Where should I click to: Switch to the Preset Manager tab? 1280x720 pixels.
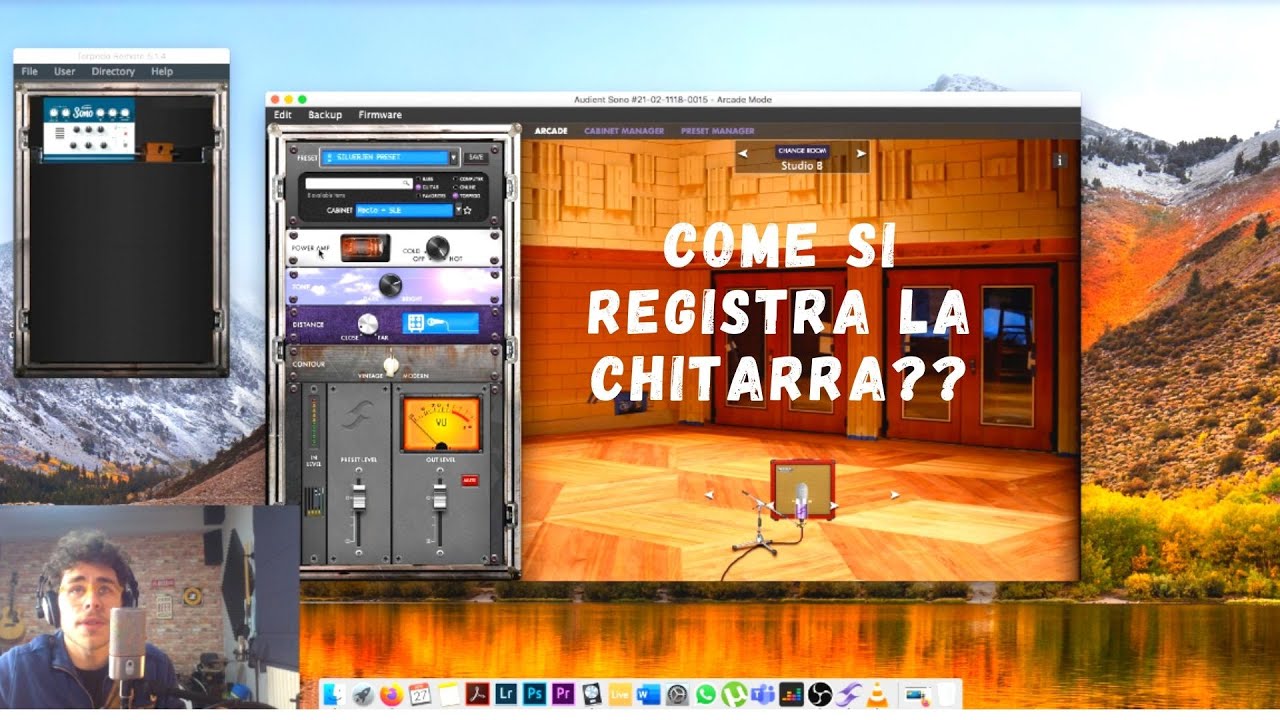click(718, 131)
